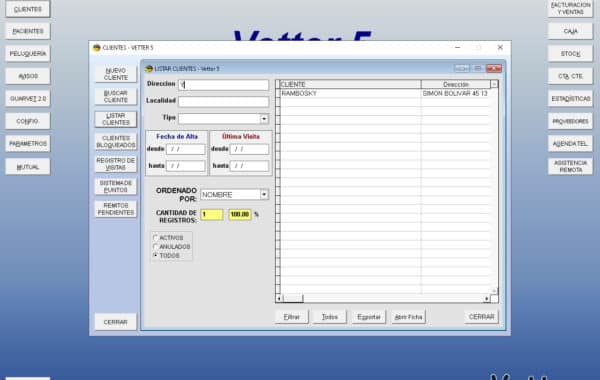Click the Localidad input field
The height and width of the screenshot is (380, 600).
pyautogui.click(x=223, y=101)
